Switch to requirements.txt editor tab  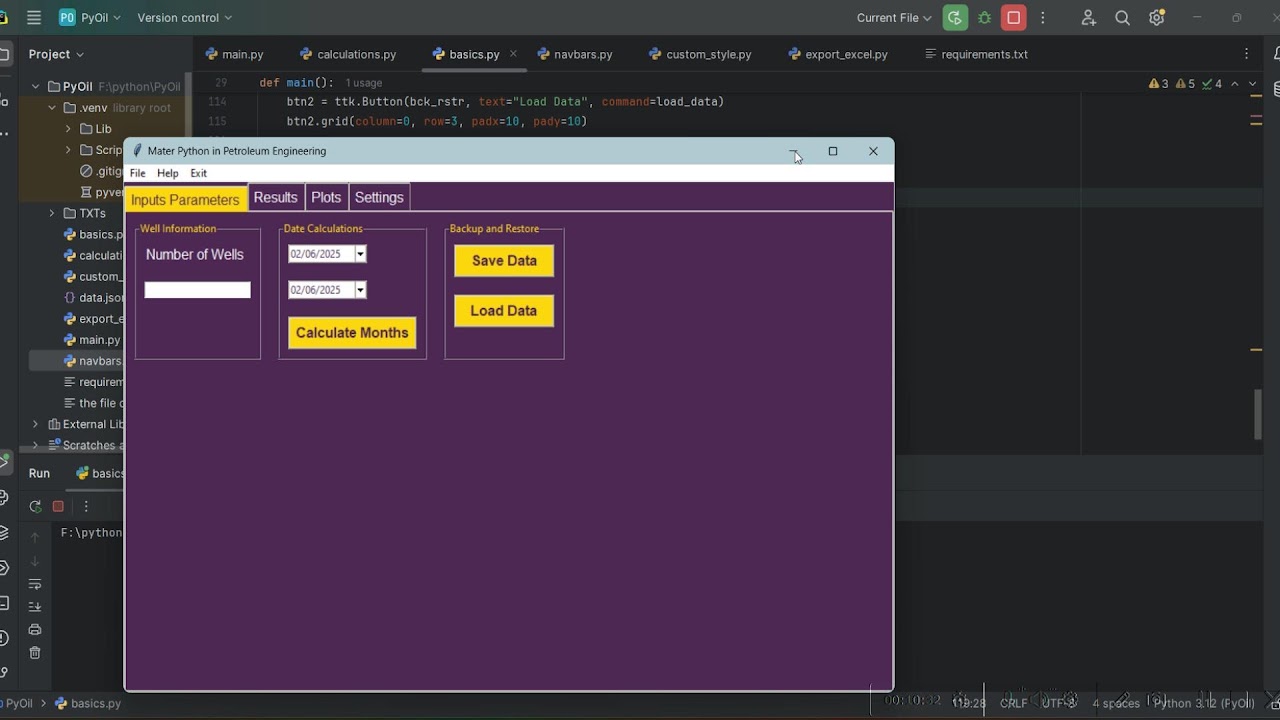coord(976,54)
